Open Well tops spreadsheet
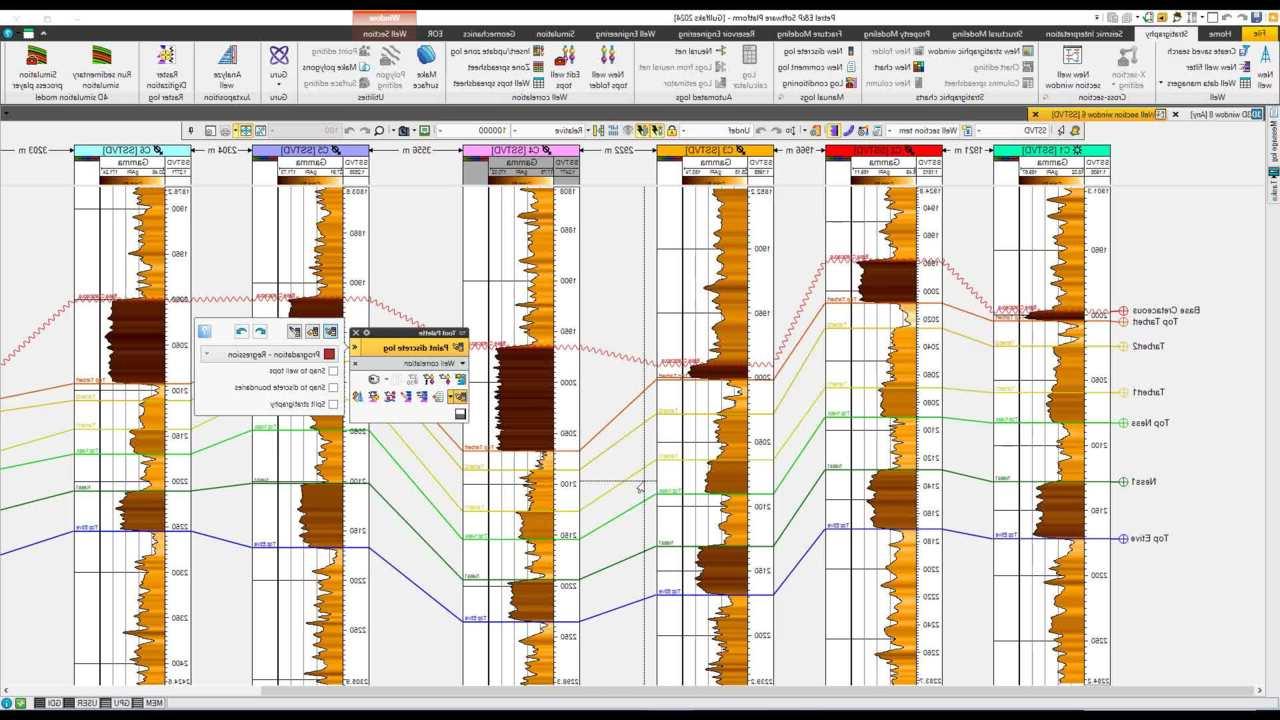This screenshot has height=720, width=1280. click(x=499, y=83)
